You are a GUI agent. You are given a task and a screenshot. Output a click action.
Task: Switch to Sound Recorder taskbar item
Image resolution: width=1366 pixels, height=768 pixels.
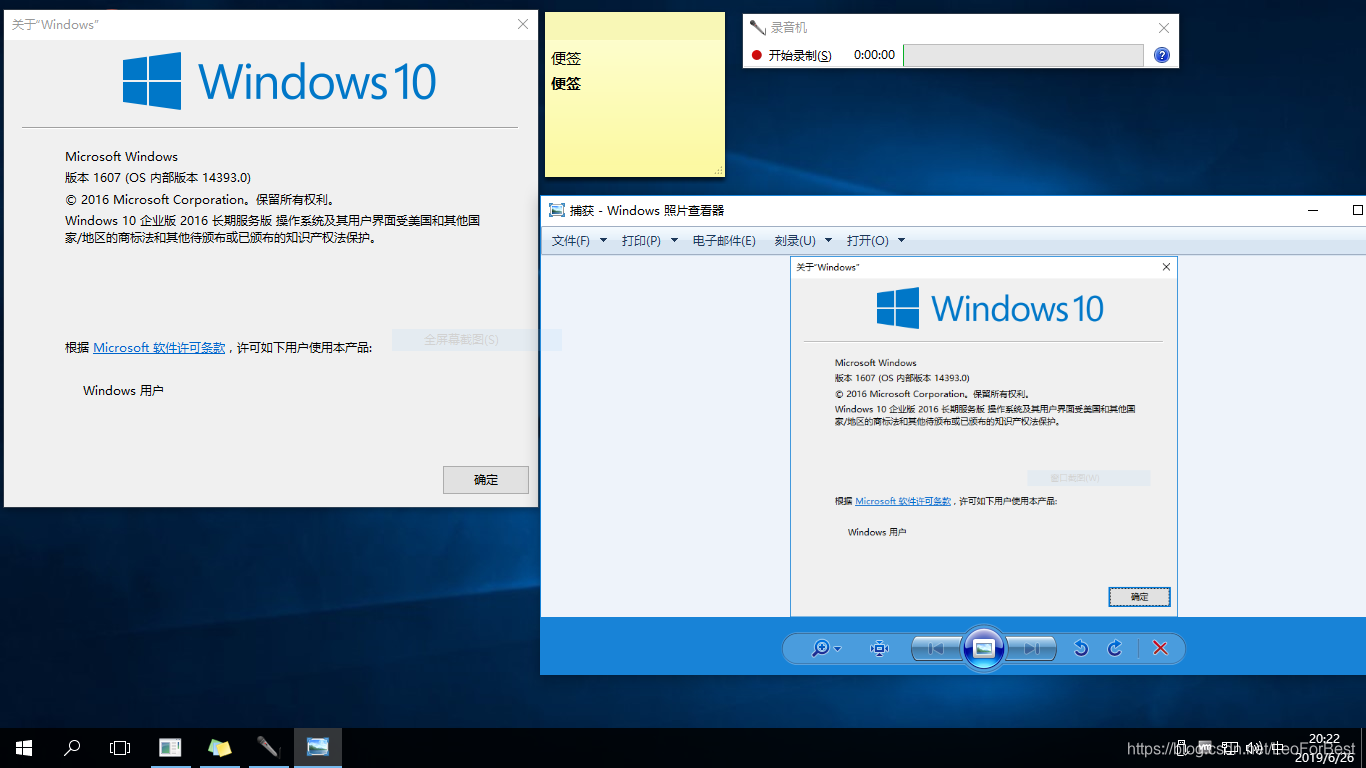[268, 748]
